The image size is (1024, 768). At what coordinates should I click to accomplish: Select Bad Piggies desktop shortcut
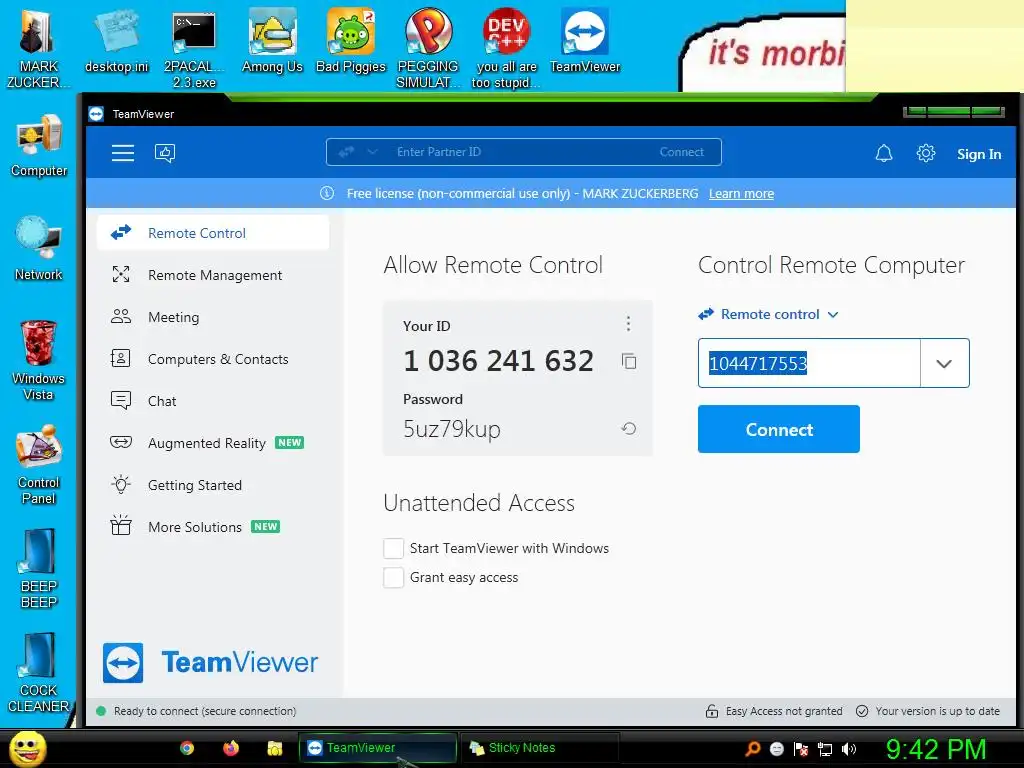tap(351, 40)
